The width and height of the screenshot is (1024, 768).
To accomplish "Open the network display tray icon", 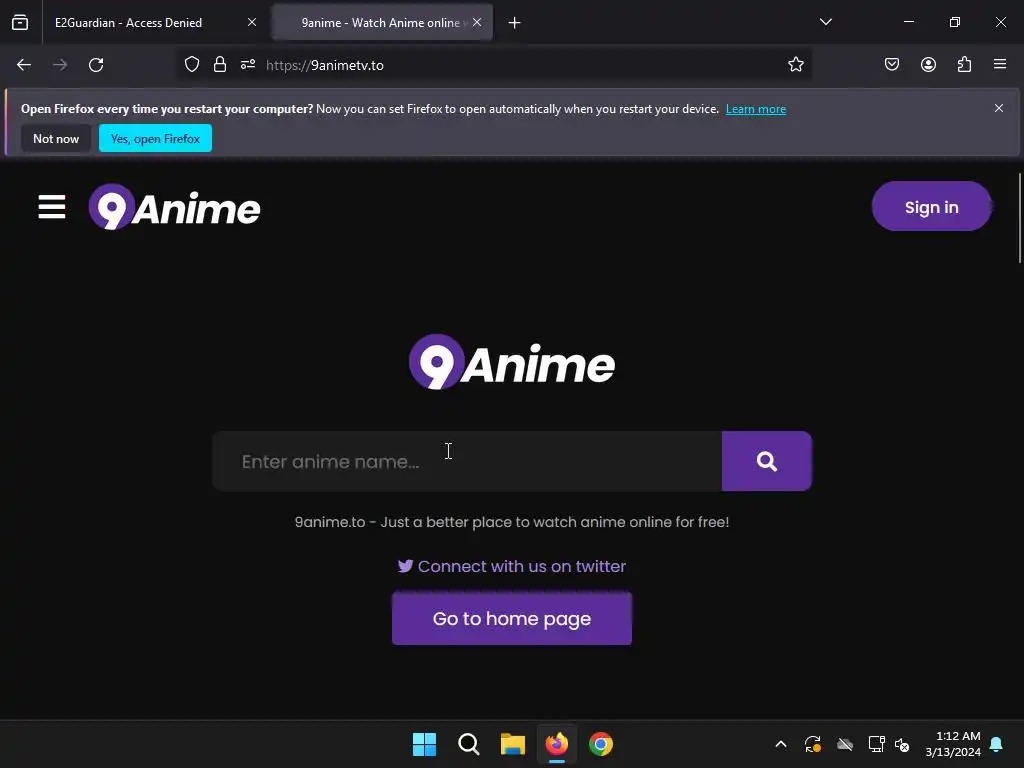I will point(876,744).
